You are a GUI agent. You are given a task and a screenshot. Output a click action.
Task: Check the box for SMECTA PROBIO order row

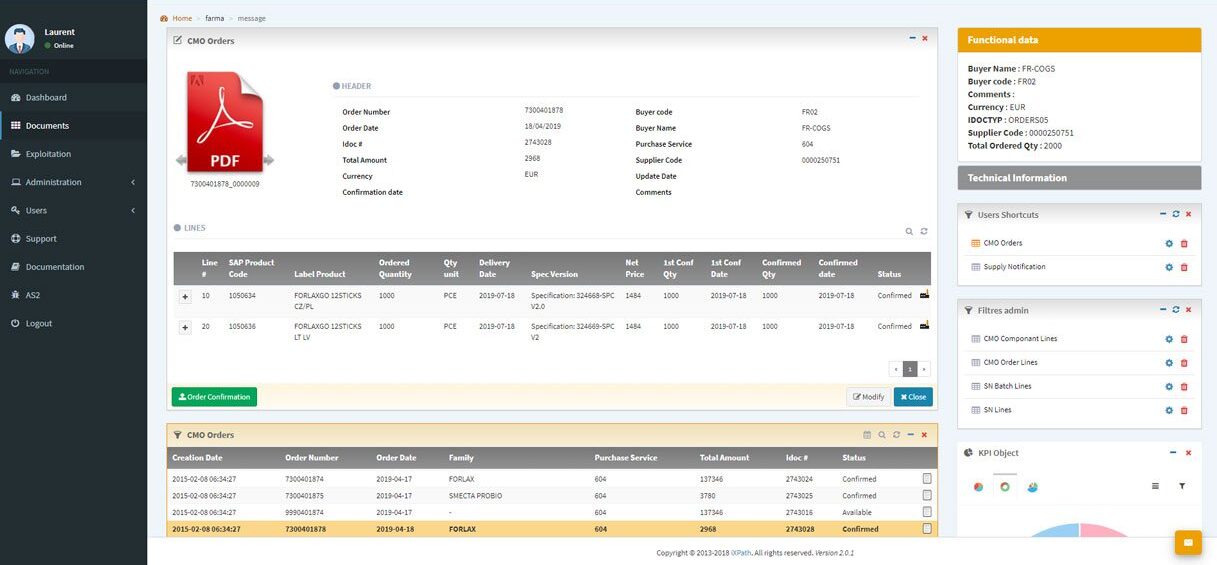coord(926,495)
